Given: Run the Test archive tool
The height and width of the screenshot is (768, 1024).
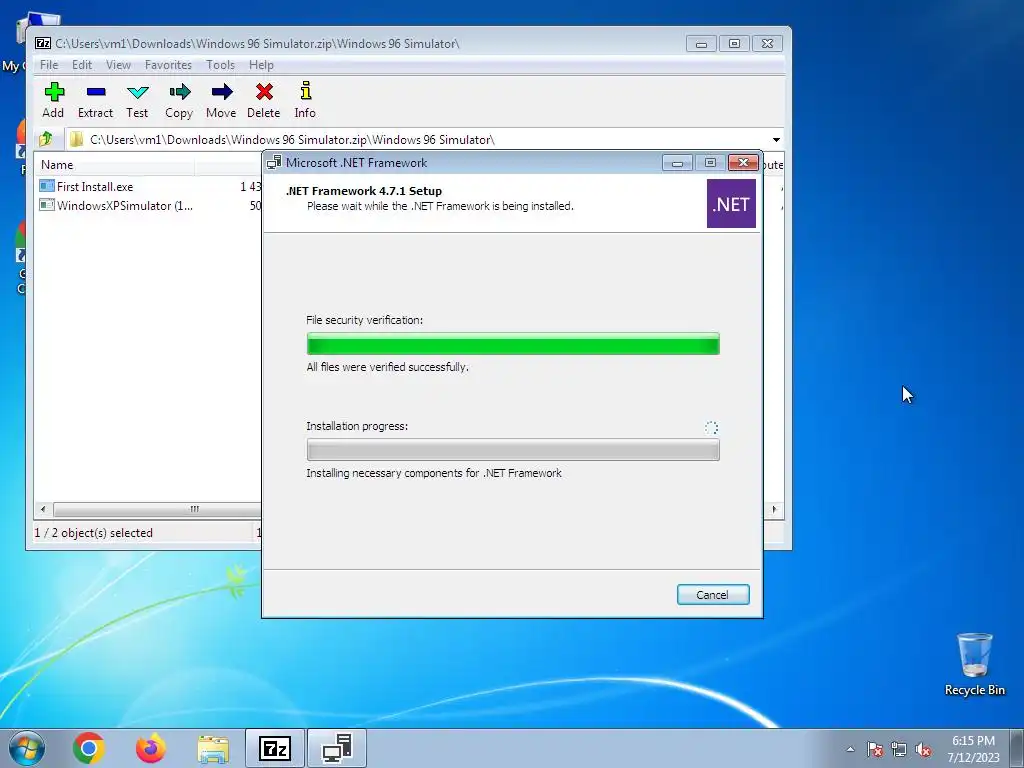Looking at the screenshot, I should (137, 100).
